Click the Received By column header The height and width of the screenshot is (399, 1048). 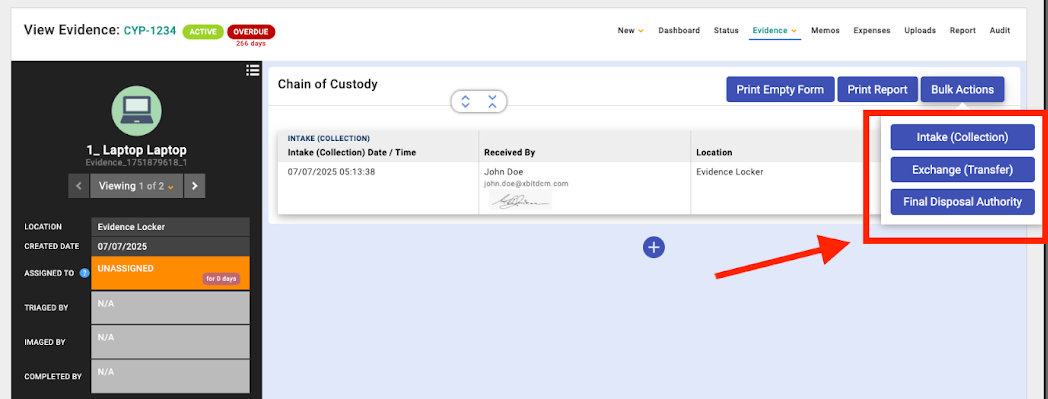tap(509, 152)
